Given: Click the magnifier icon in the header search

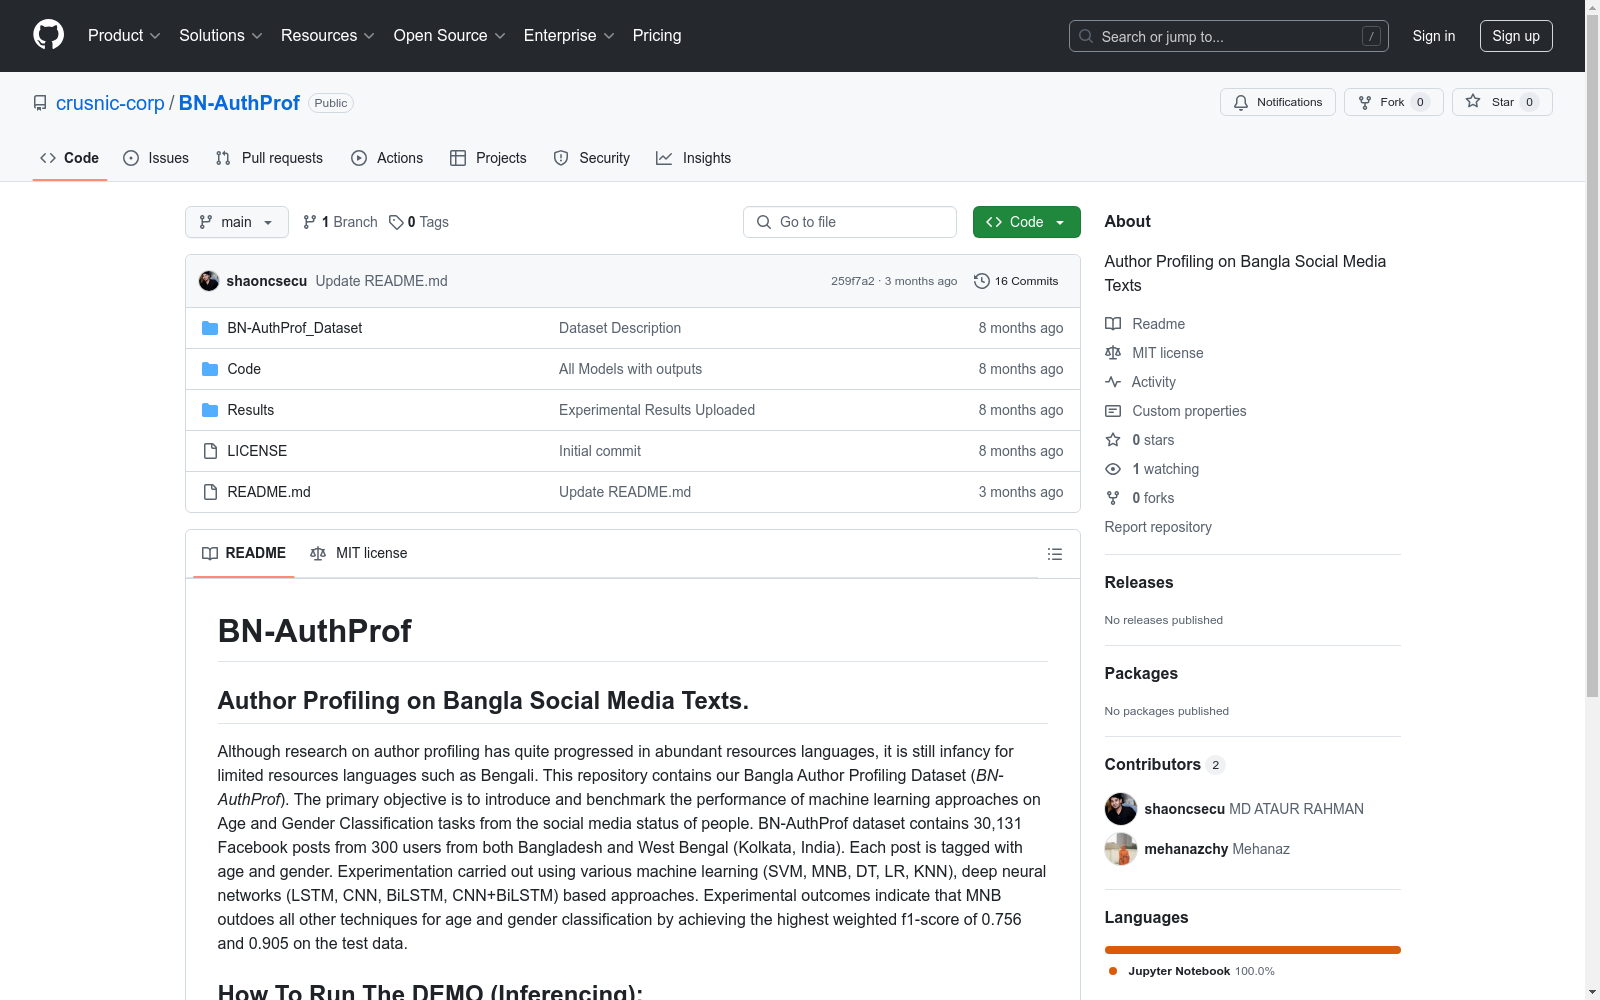Looking at the screenshot, I should [1086, 36].
